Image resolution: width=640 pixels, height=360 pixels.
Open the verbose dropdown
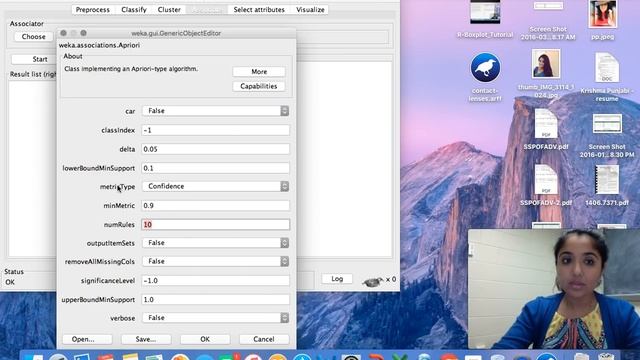pyautogui.click(x=216, y=318)
